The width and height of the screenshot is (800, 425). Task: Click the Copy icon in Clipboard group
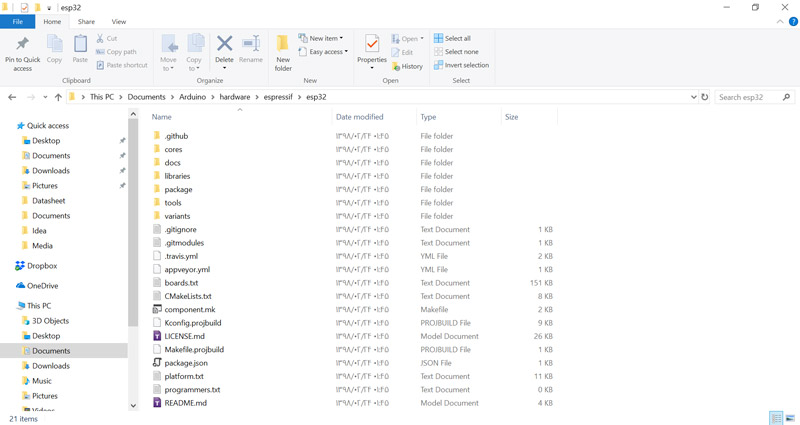(x=55, y=44)
